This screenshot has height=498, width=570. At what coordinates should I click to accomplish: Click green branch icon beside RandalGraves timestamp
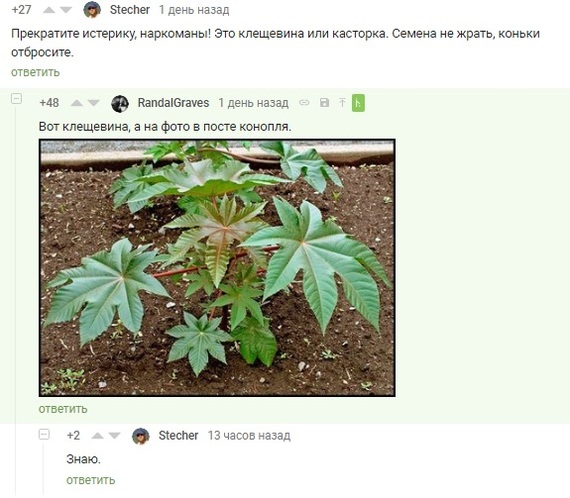358,103
